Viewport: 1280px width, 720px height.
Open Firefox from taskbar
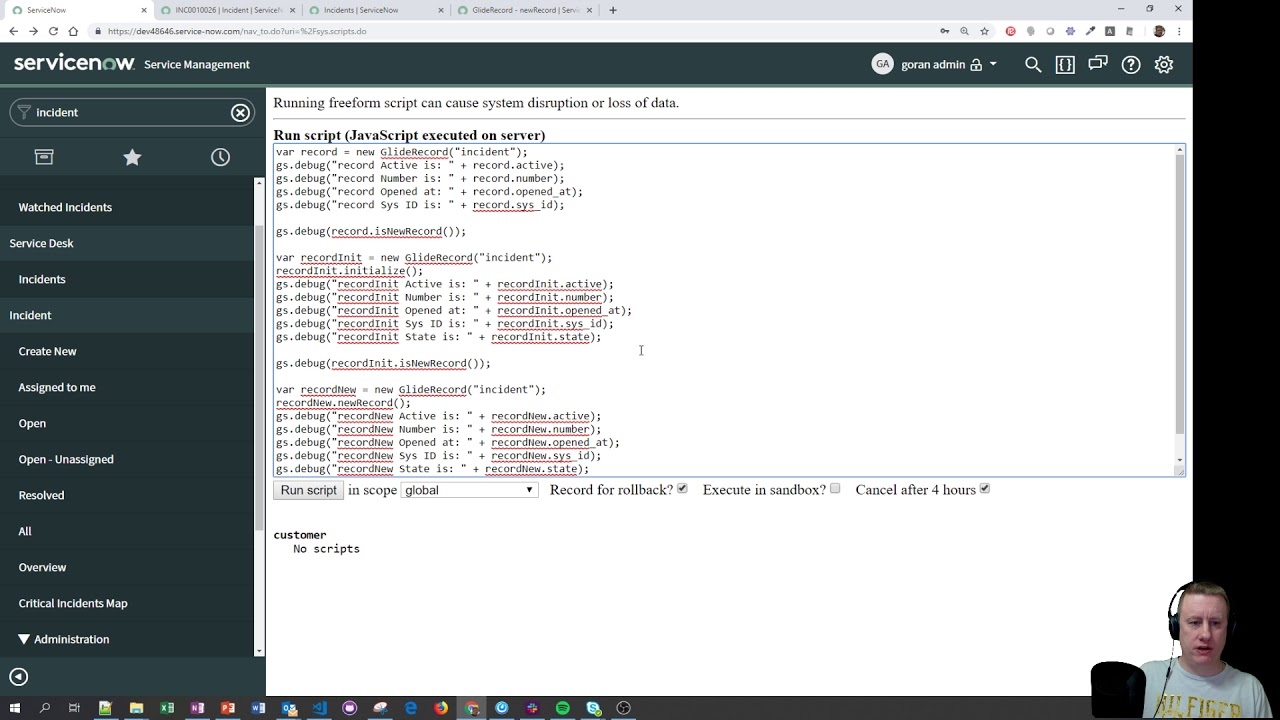tap(441, 708)
